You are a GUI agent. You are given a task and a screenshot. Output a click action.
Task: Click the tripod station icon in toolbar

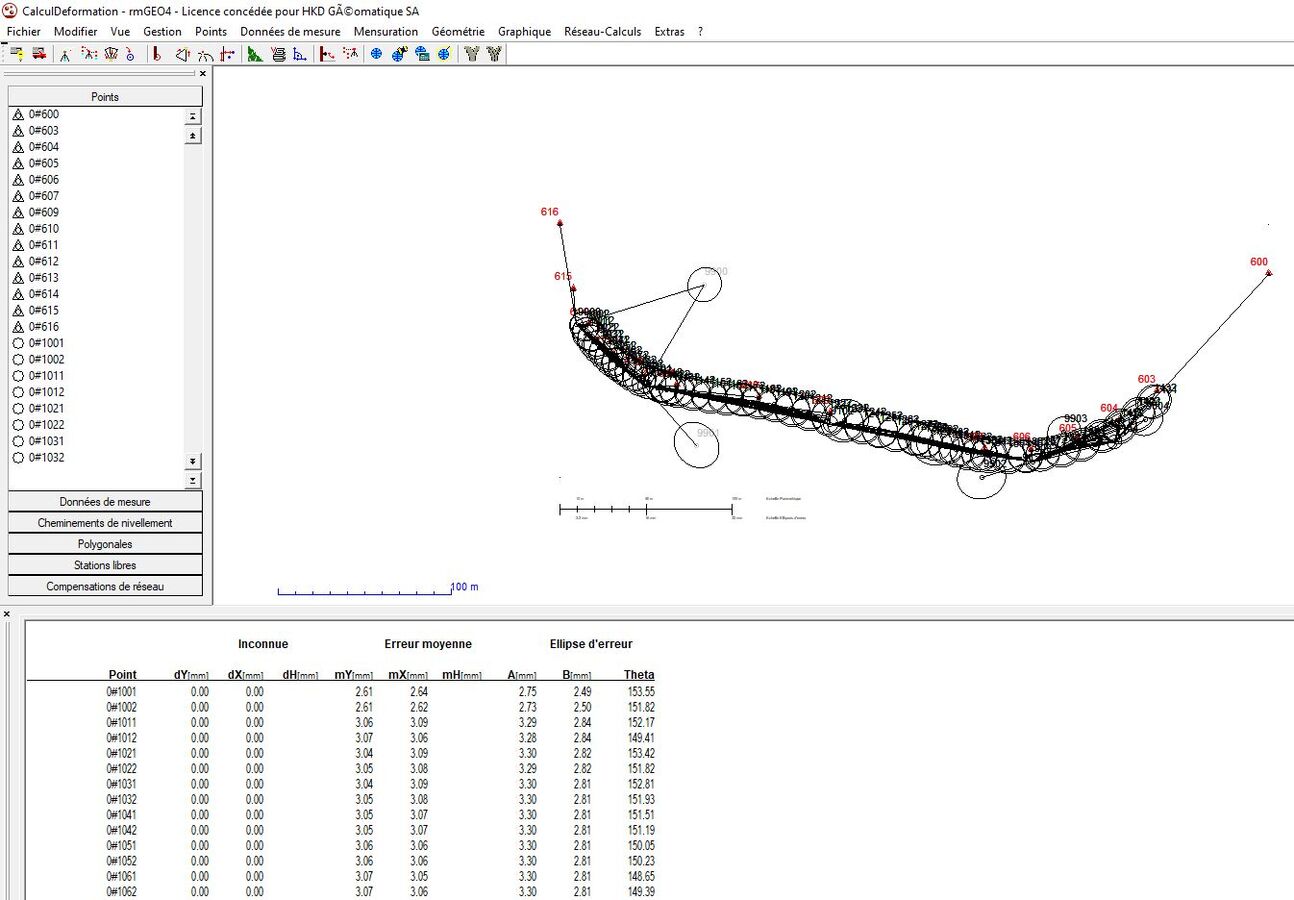click(x=64, y=54)
